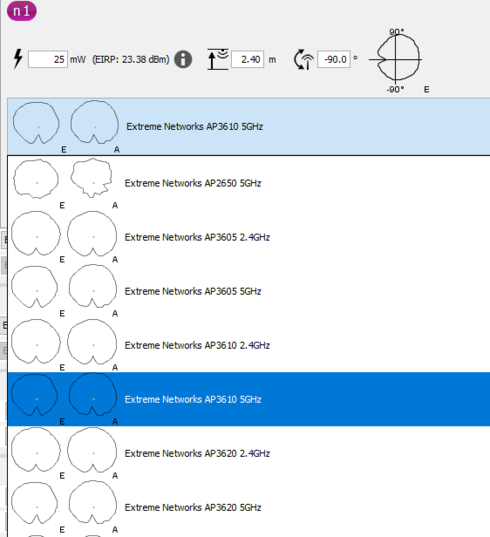Edit the transmit power mW field
Image resolution: width=490 pixels, height=537 pixels.
point(48,59)
